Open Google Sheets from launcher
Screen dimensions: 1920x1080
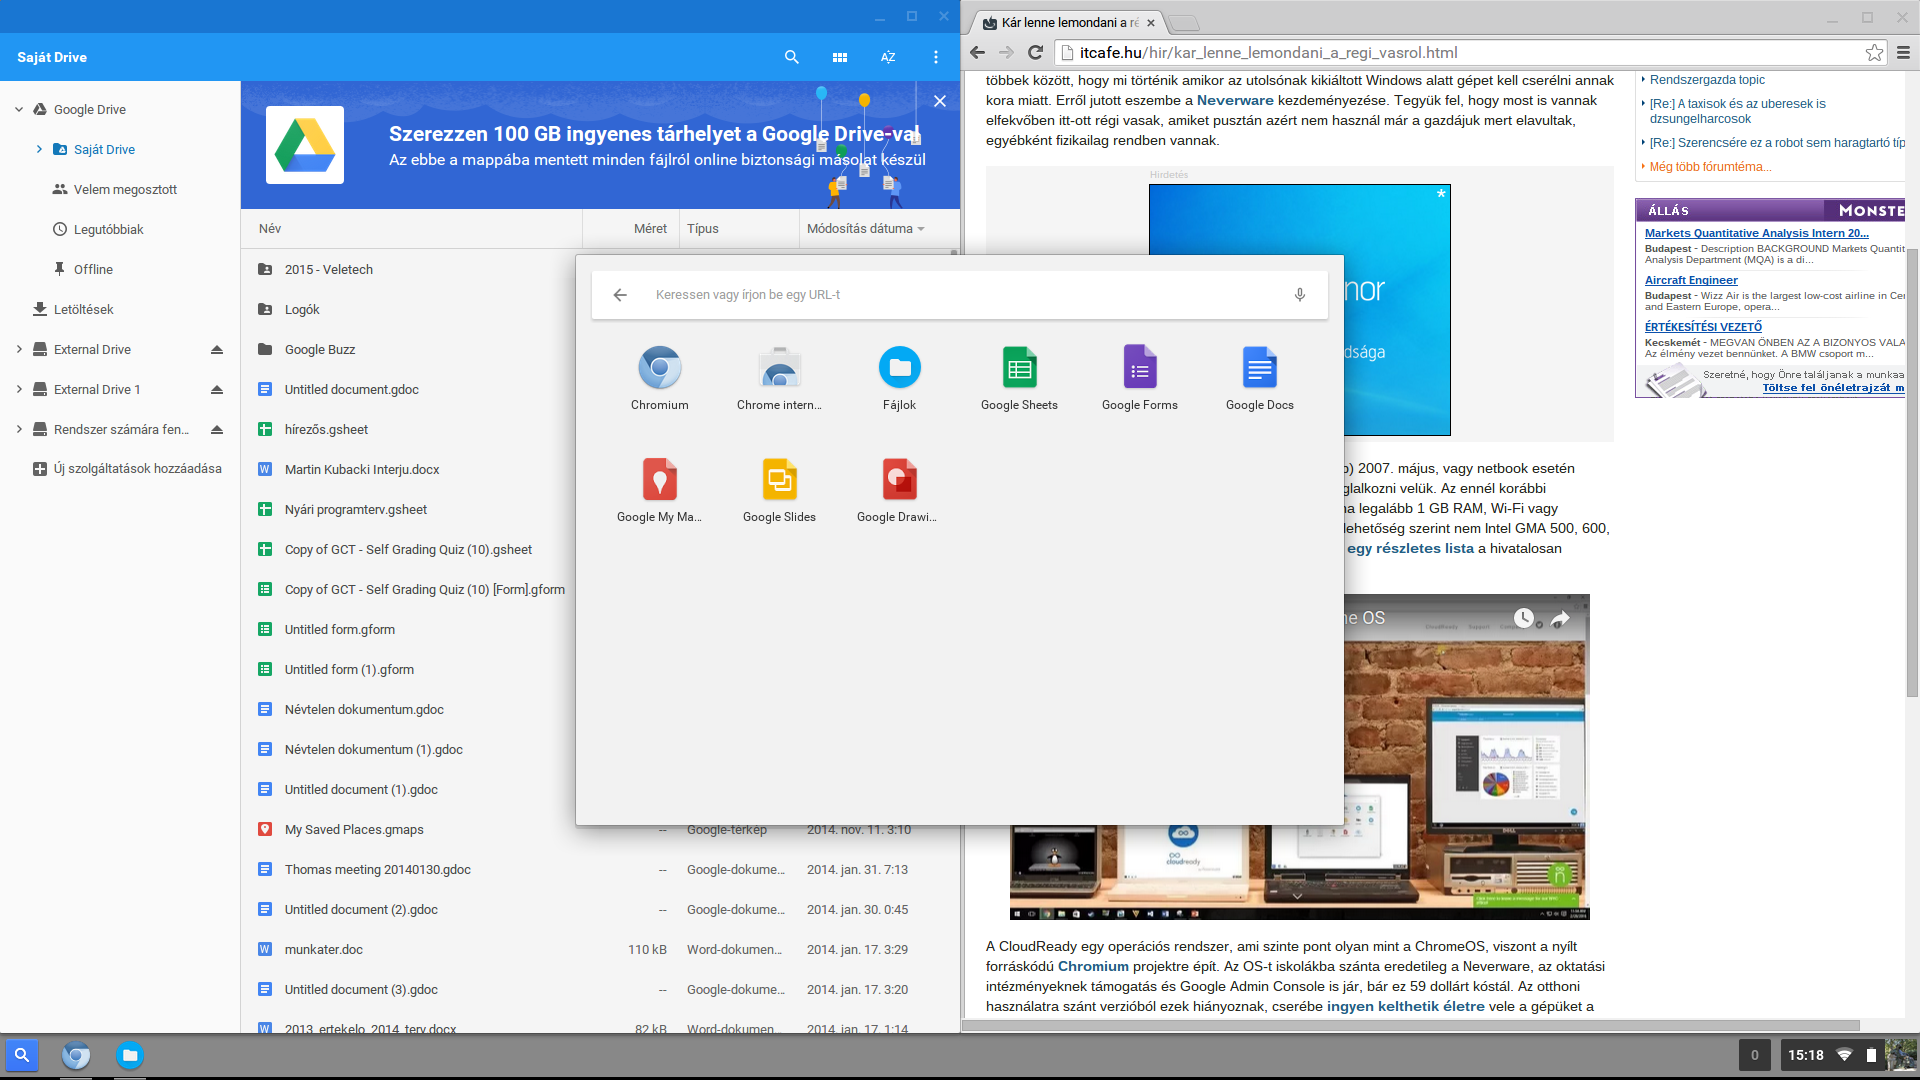[1019, 378]
